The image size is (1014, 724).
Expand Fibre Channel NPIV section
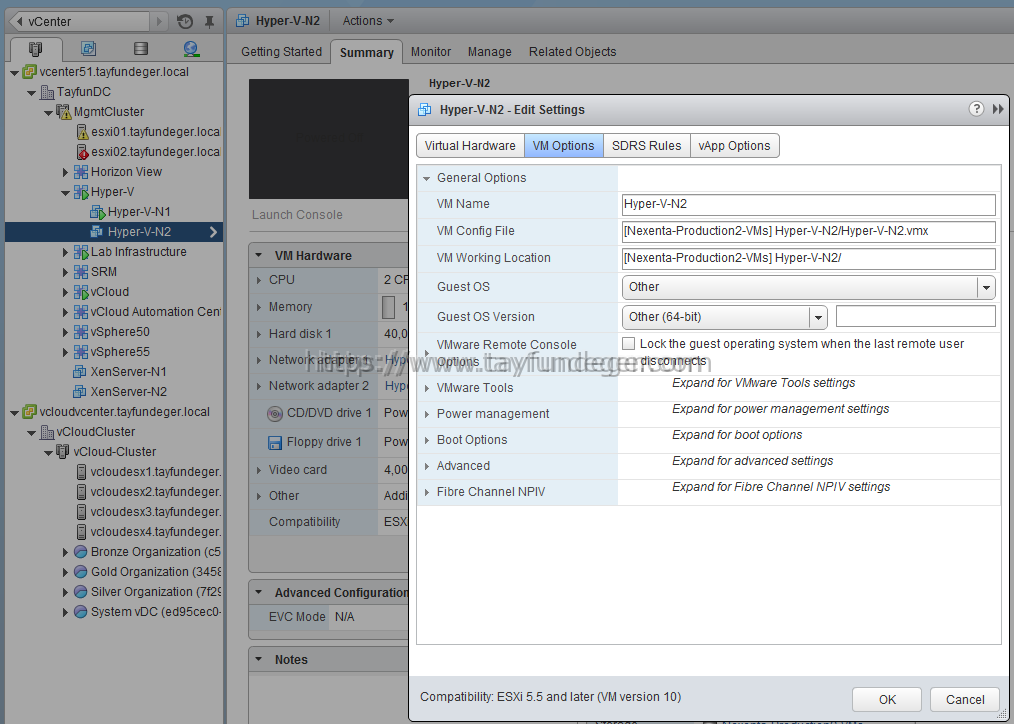427,493
